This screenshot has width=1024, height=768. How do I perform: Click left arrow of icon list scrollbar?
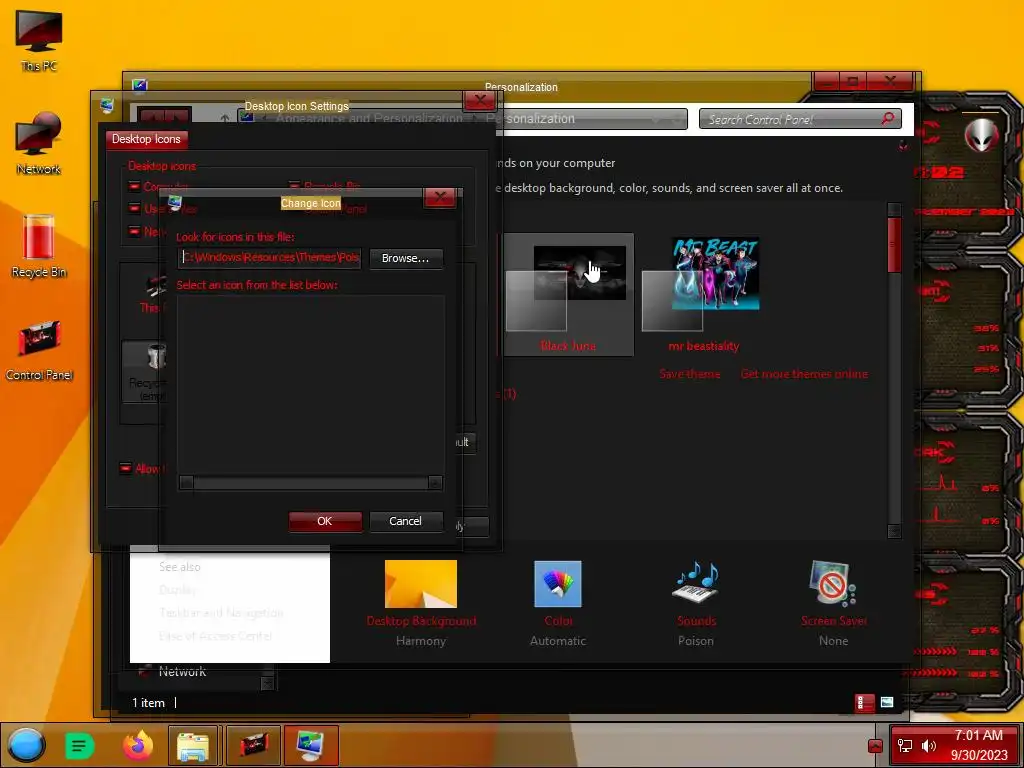point(186,483)
